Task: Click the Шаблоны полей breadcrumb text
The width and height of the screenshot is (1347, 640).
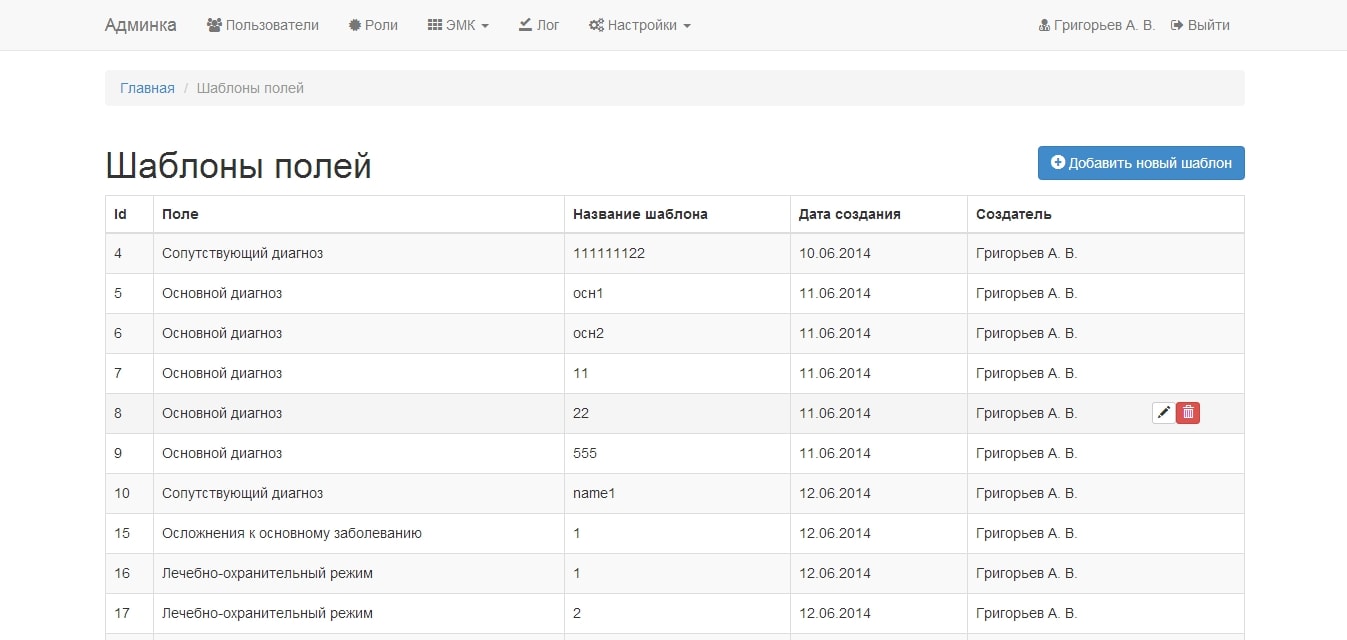Action: pyautogui.click(x=250, y=88)
